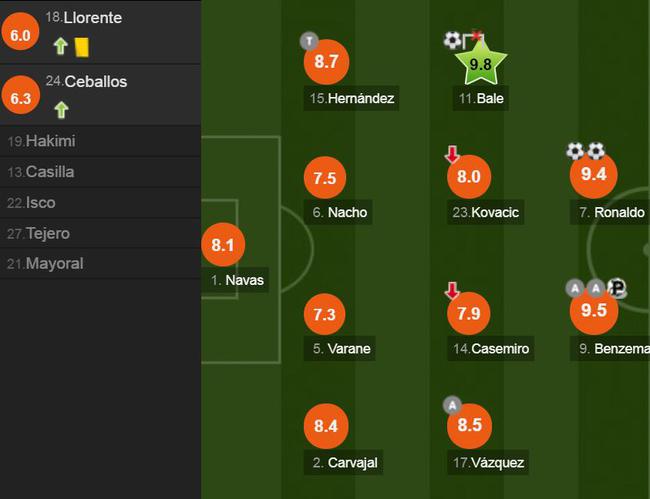This screenshot has width=650, height=499.
Task: Click Ceballos' 6.3 rating circle
Action: pyautogui.click(x=21, y=98)
